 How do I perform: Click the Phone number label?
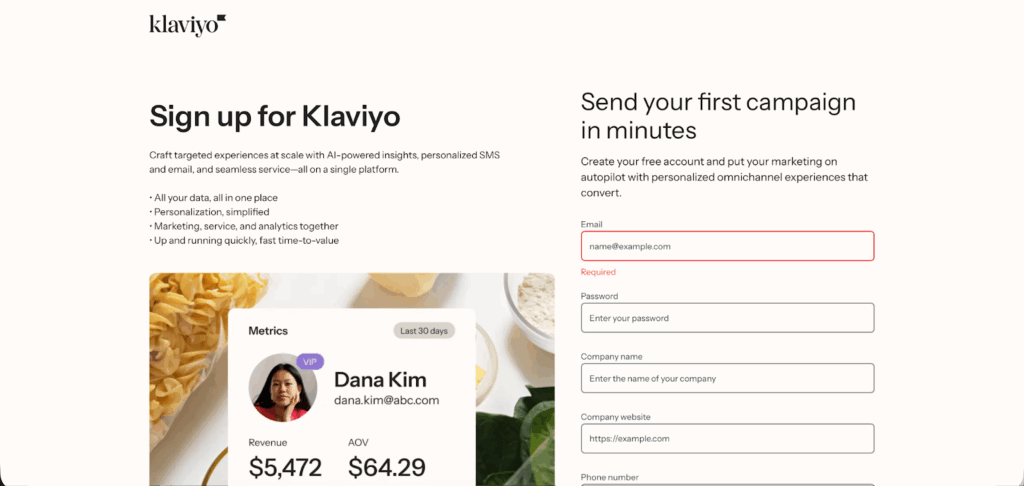(x=609, y=477)
